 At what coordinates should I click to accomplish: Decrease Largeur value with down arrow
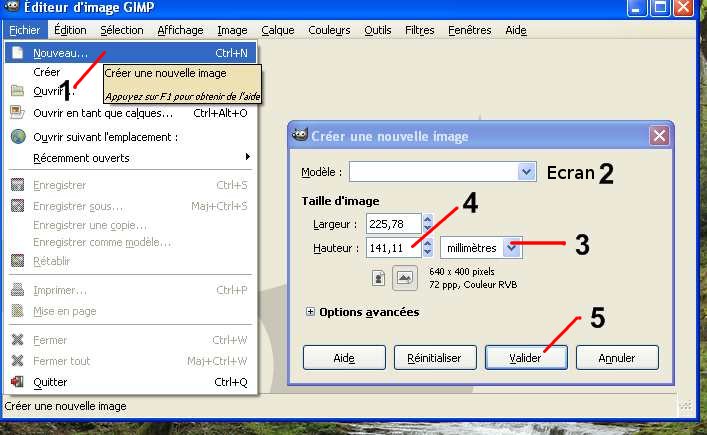[427, 228]
